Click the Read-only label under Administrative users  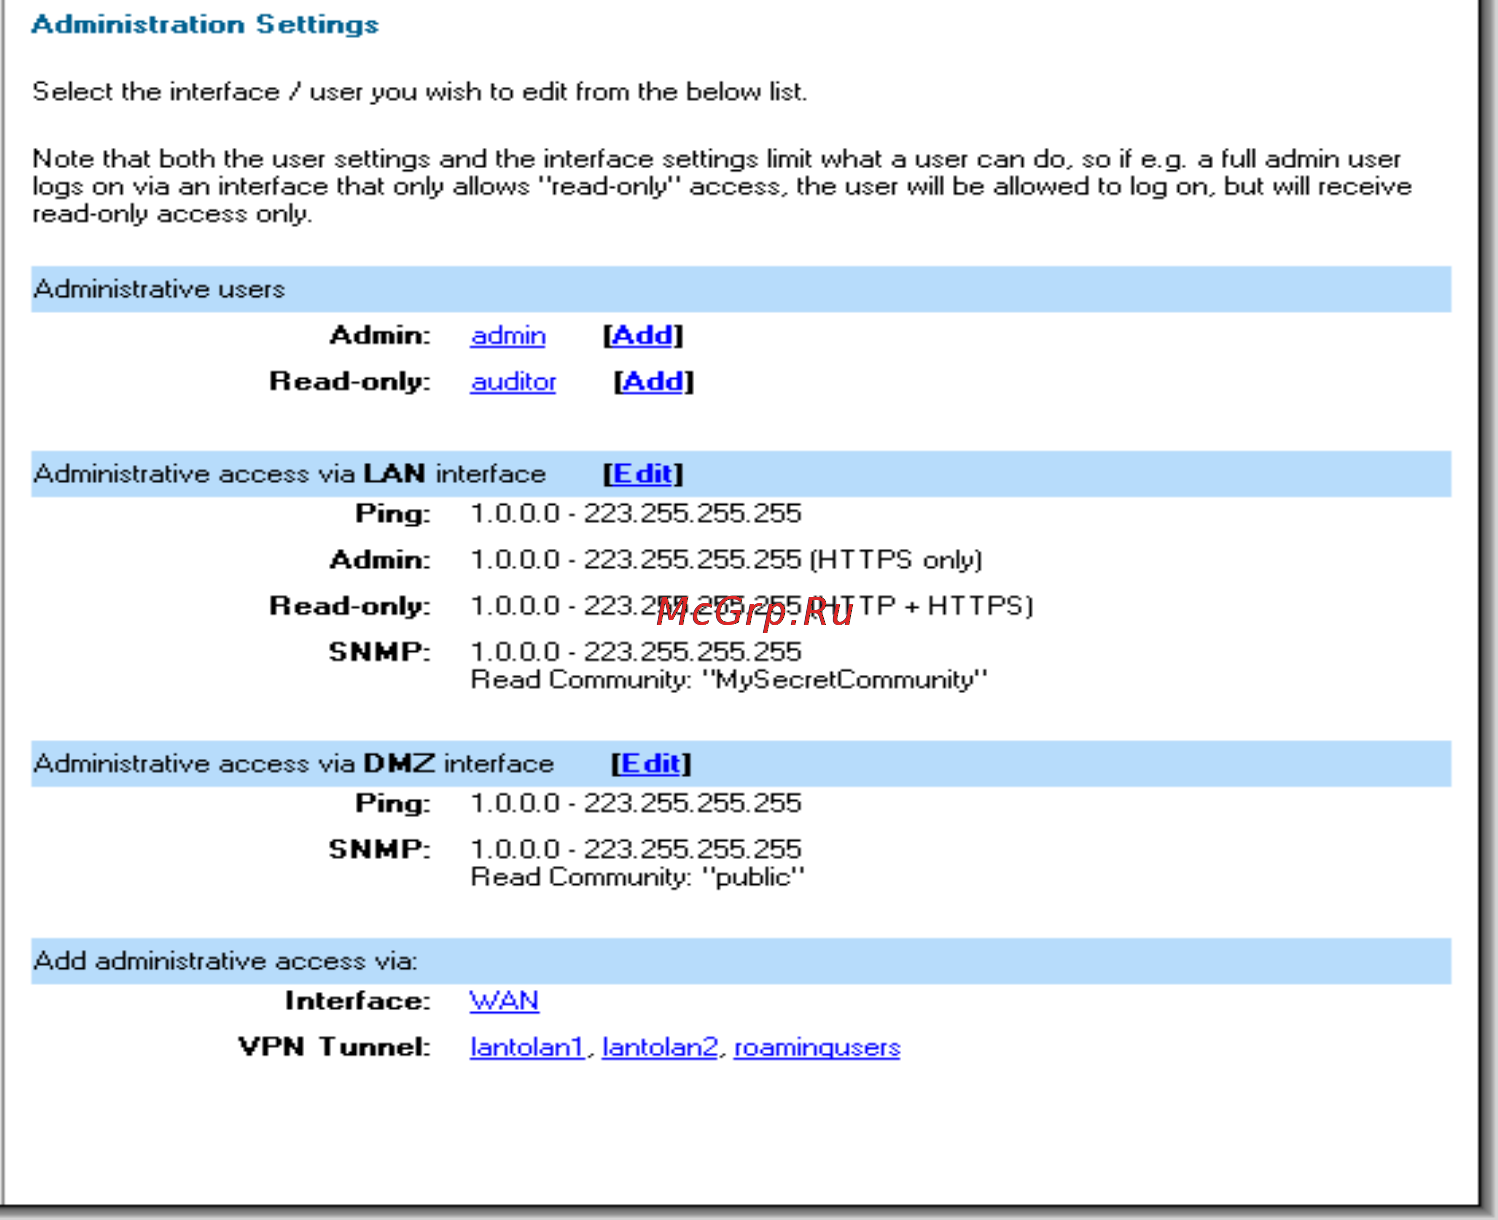(x=350, y=382)
